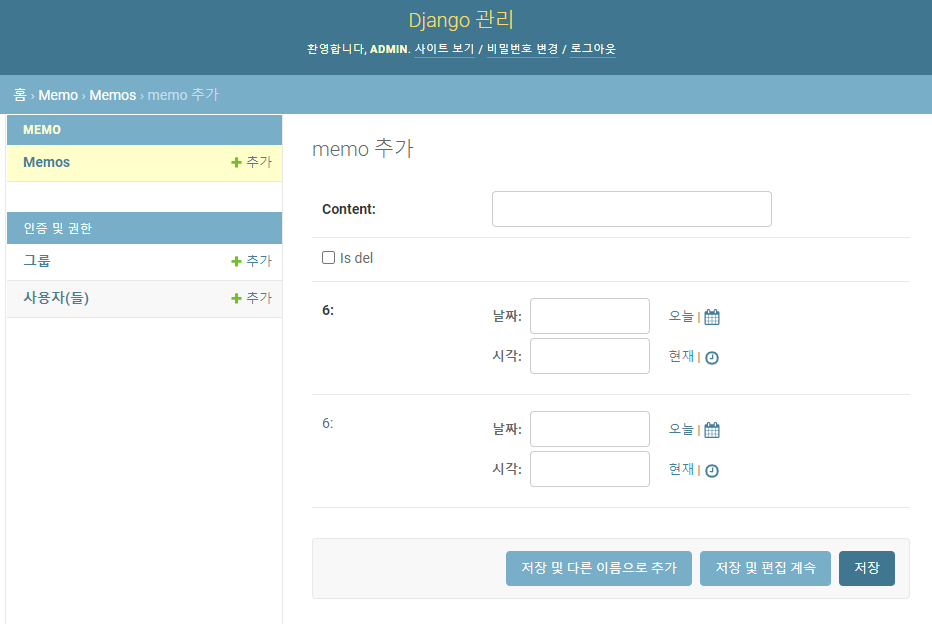Open 그룹 in sidebar

(37, 261)
